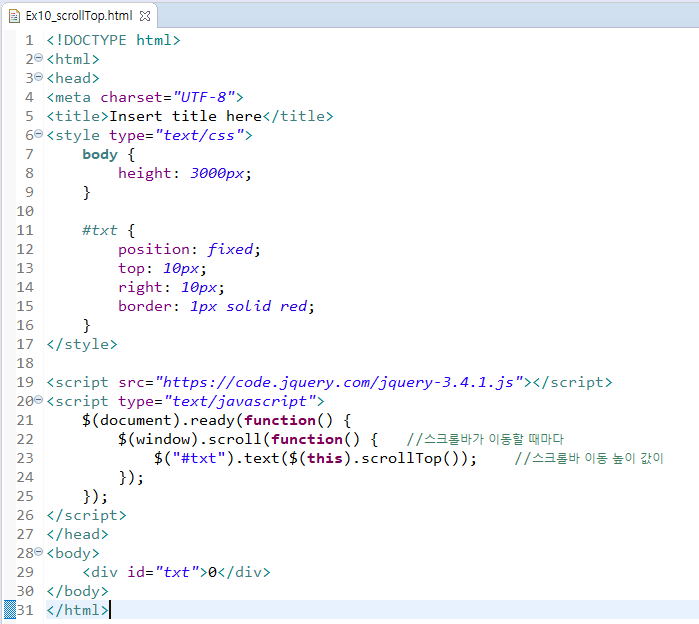Click the Korean comment on line 22
This screenshot has width=699, height=624.
[x=485, y=439]
